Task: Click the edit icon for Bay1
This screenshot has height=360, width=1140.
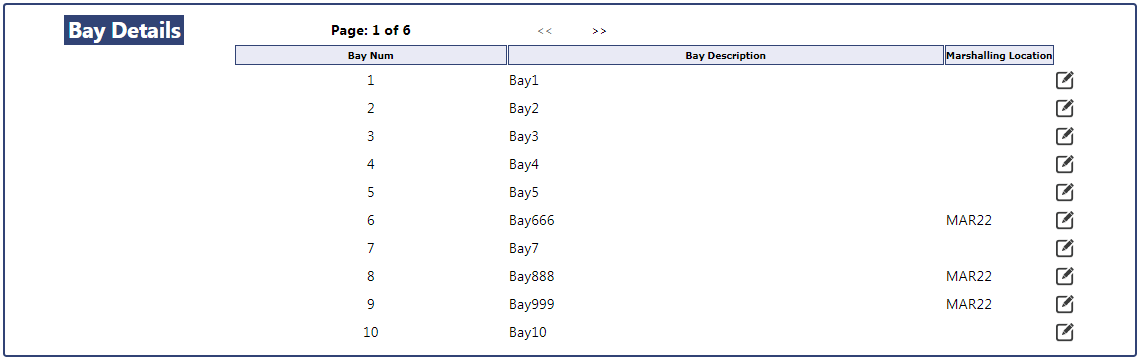Action: pyautogui.click(x=1064, y=80)
